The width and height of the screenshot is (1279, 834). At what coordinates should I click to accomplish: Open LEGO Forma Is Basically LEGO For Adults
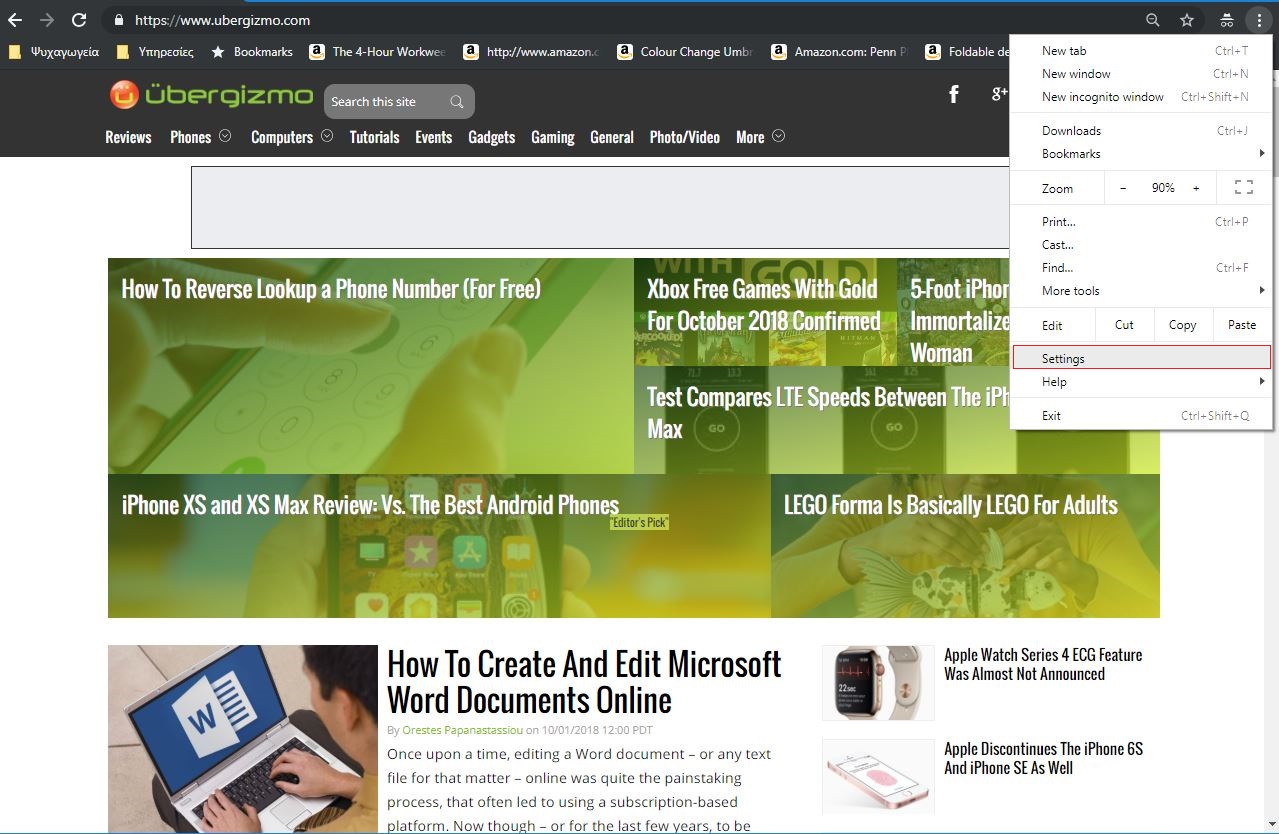pyautogui.click(x=951, y=505)
